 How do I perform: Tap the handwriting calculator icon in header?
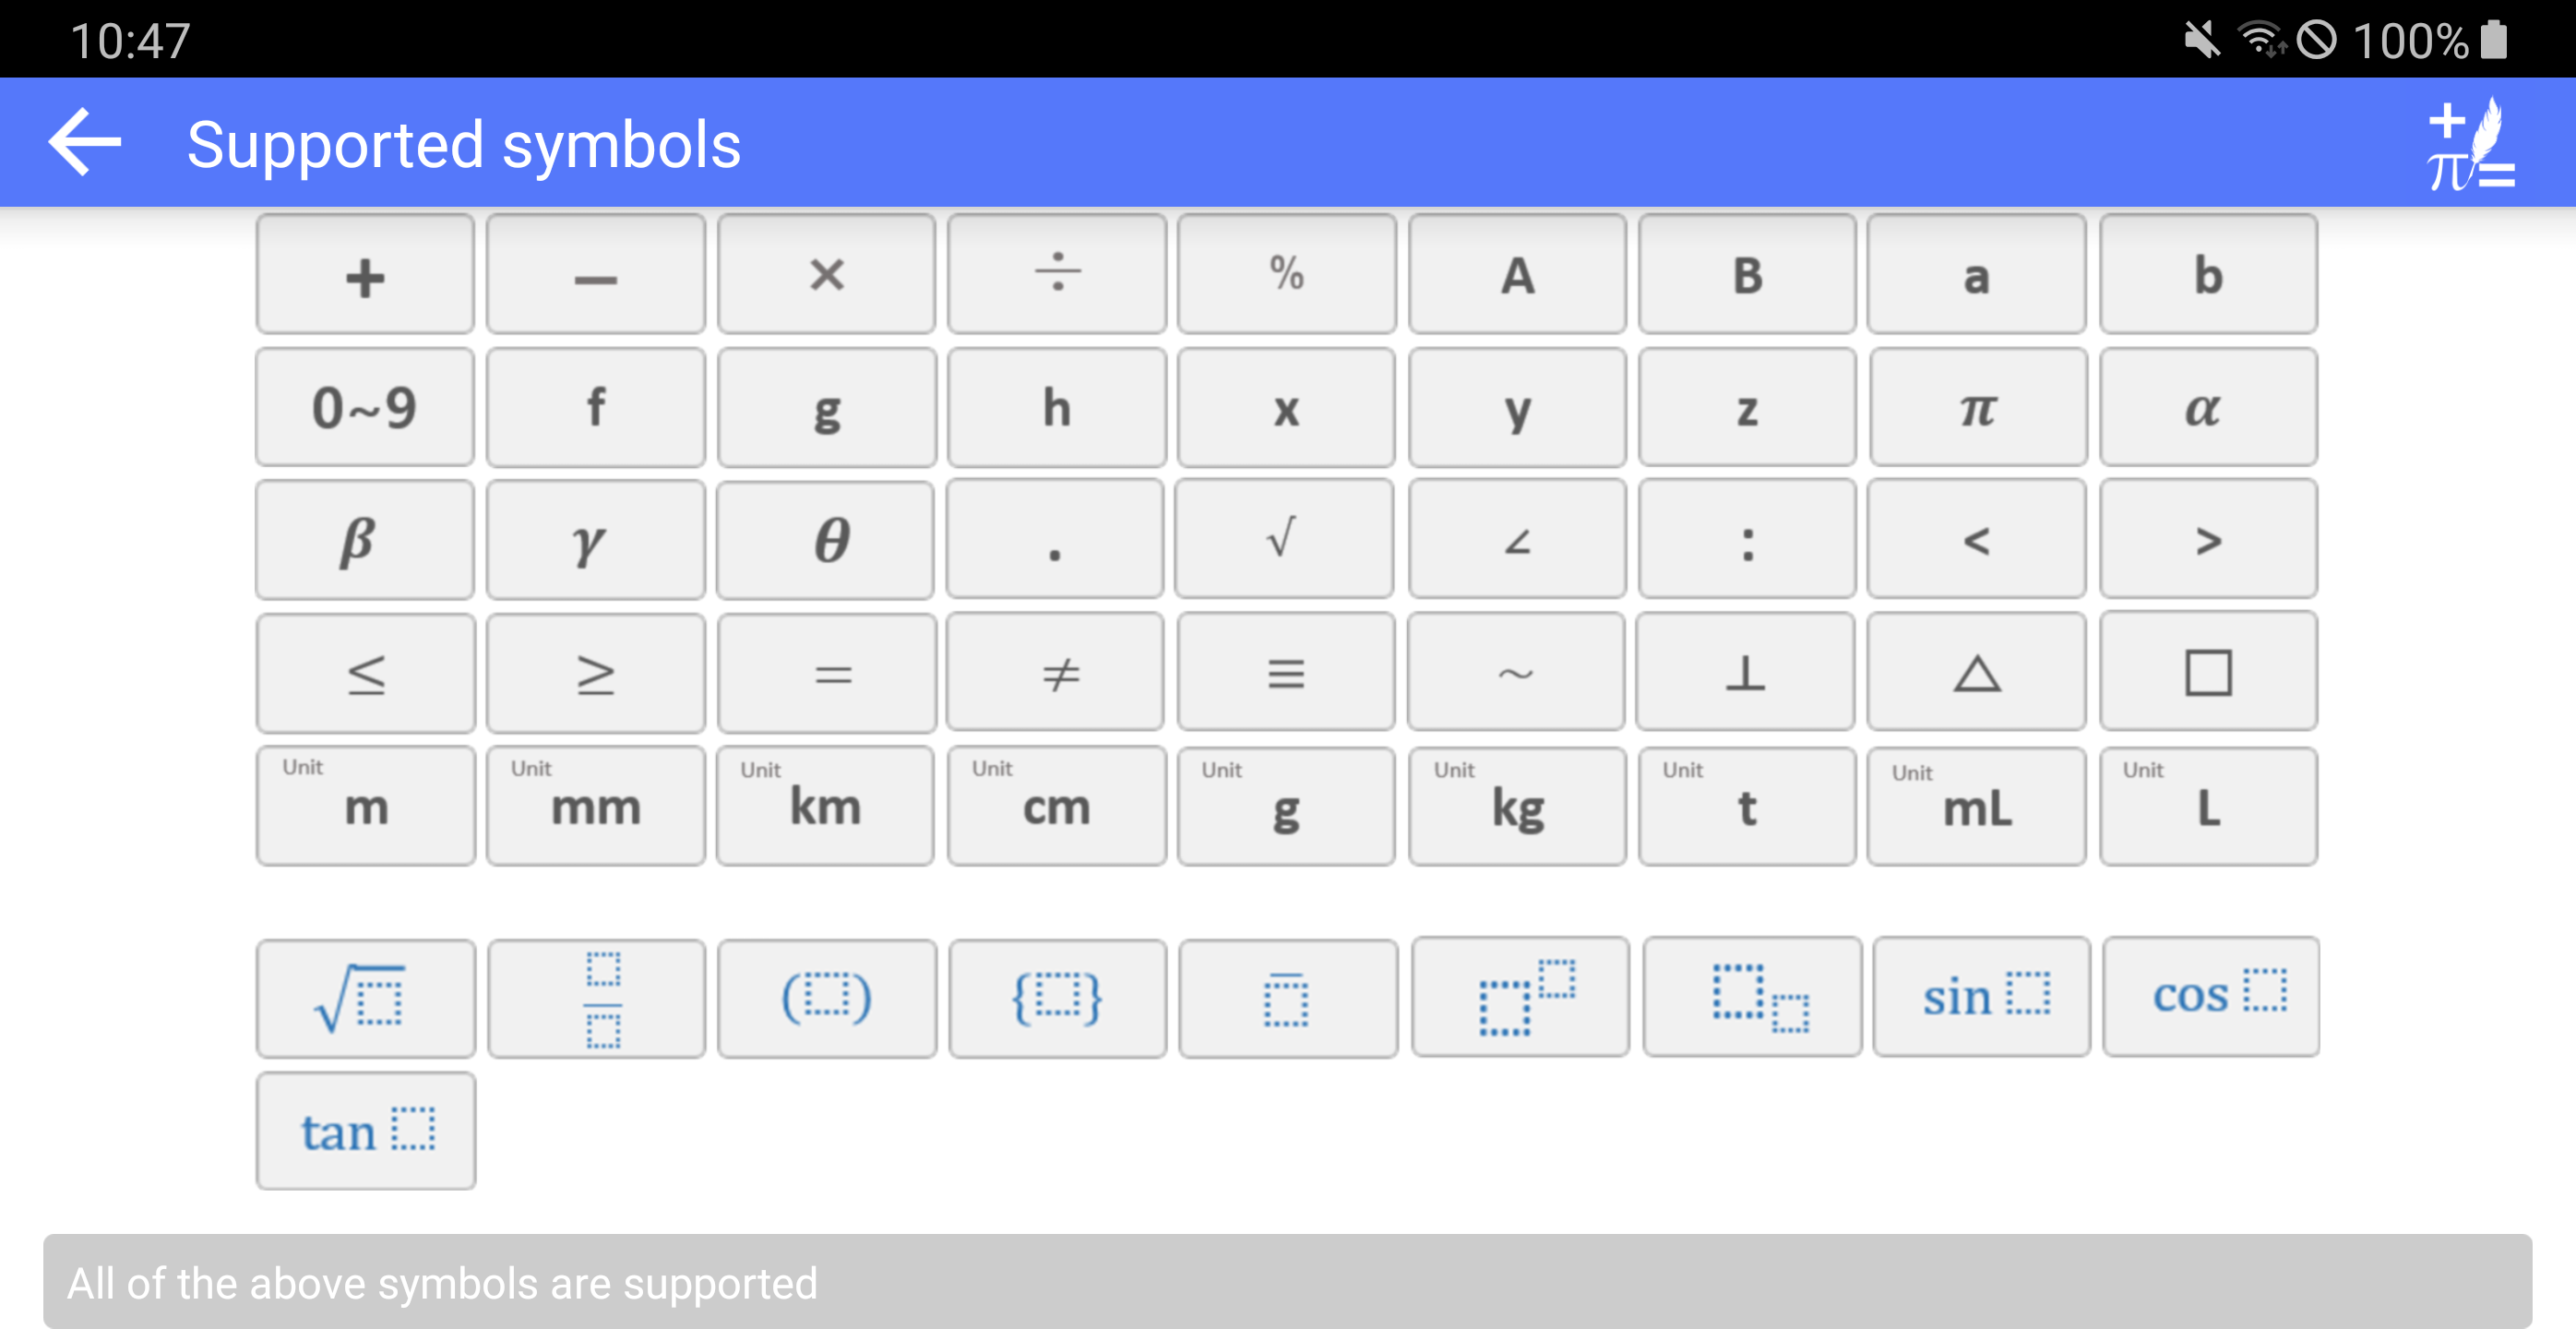[2470, 144]
